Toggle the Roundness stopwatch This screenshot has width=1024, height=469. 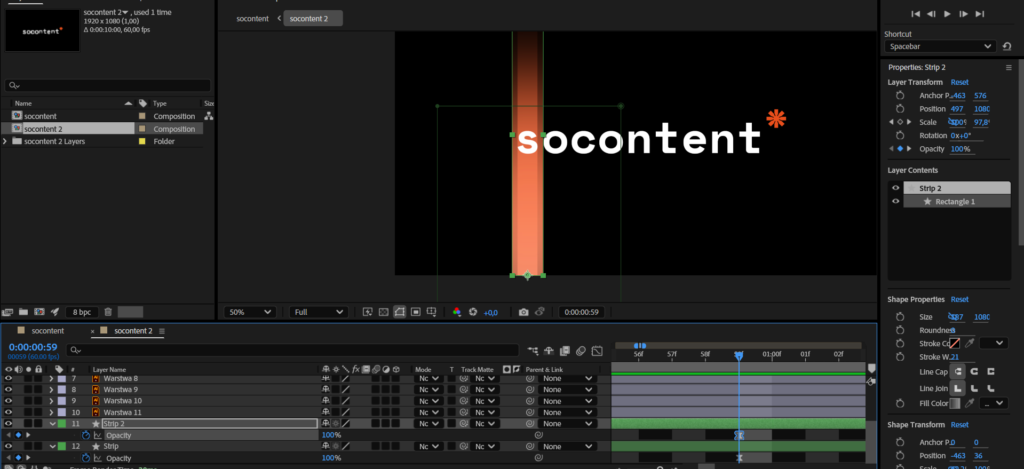pos(900,330)
